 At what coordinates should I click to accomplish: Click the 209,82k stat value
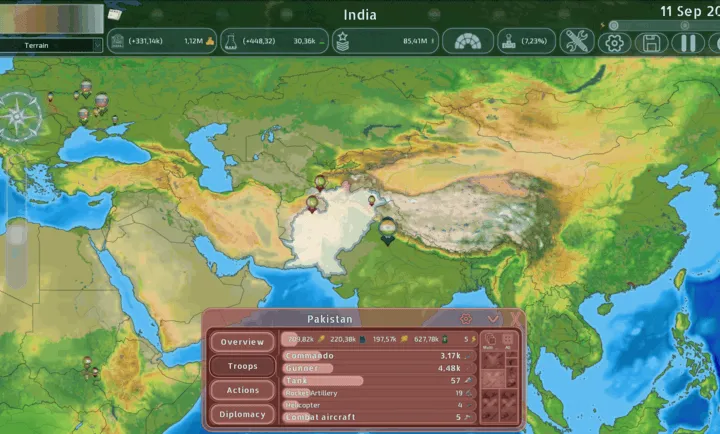(x=301, y=339)
